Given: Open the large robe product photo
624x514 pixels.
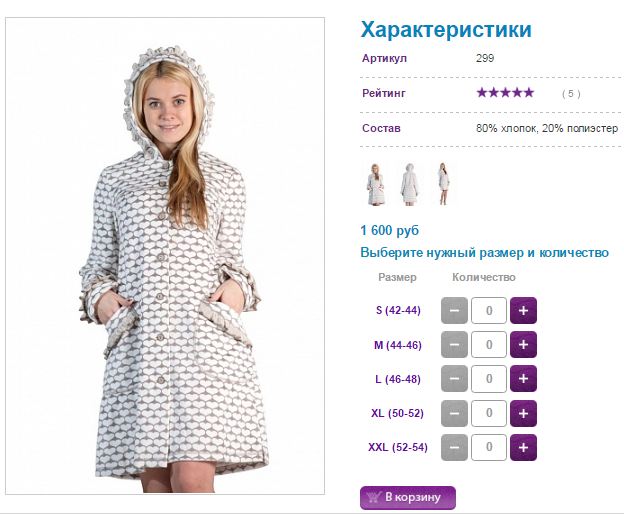Looking at the screenshot, I should pyautogui.click(x=165, y=256).
